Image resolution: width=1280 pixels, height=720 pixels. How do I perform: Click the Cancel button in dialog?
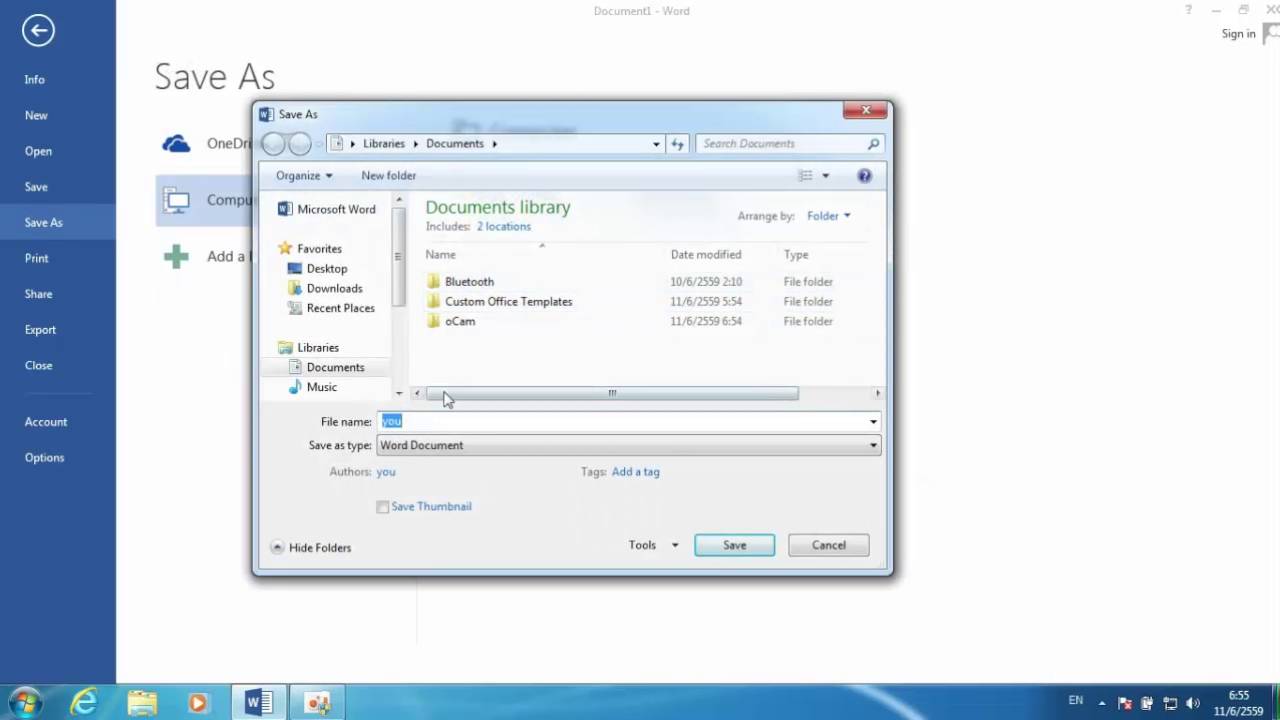coord(829,545)
